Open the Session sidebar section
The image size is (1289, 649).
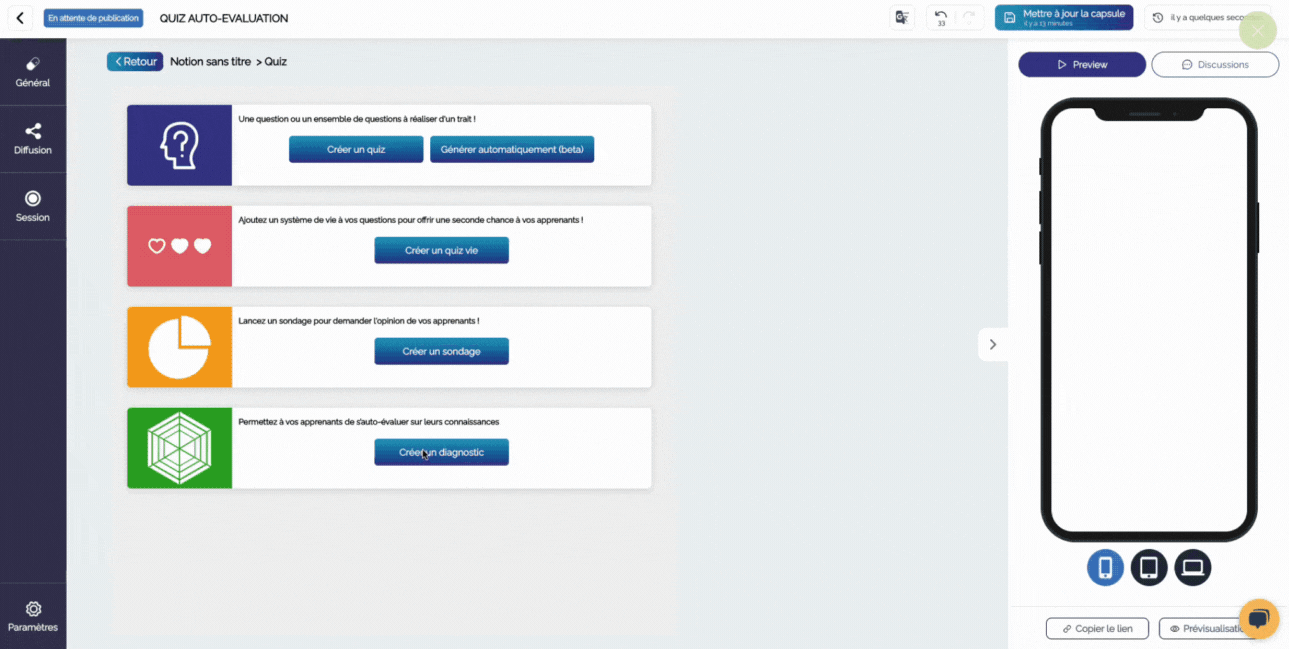(33, 206)
